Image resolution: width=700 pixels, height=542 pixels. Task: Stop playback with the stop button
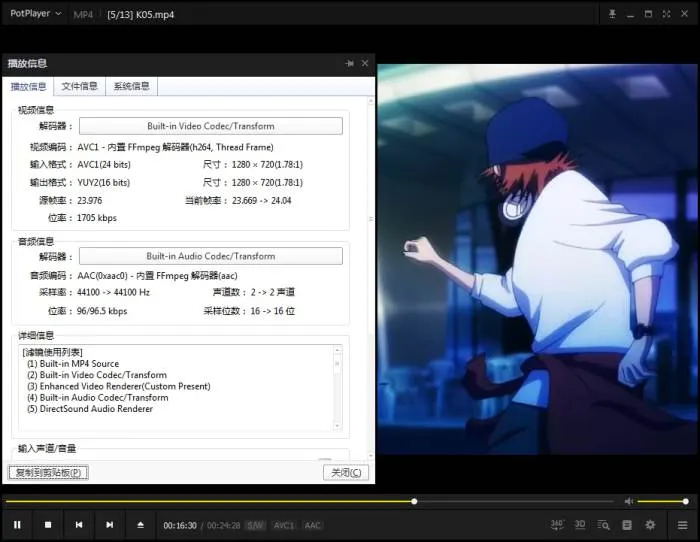click(x=48, y=525)
